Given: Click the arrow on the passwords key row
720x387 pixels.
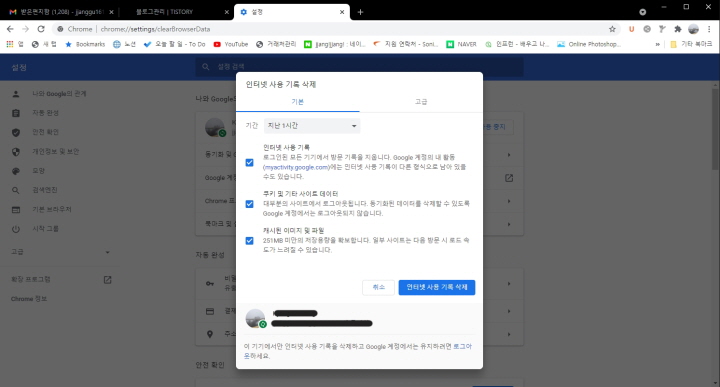Looking at the screenshot, I should point(509,284).
